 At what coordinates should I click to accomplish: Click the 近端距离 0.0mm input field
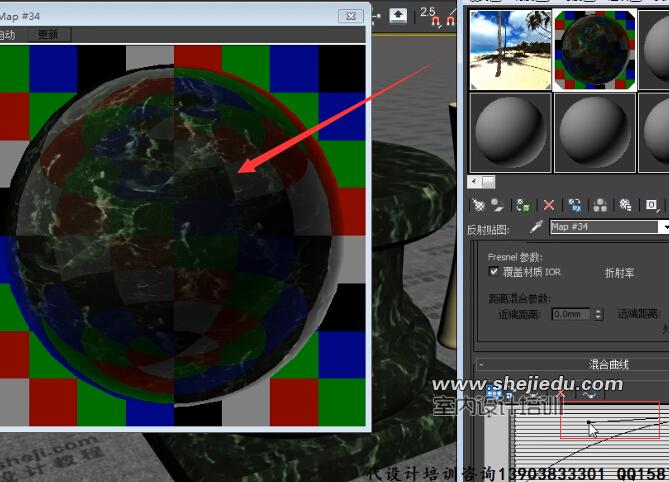571,314
